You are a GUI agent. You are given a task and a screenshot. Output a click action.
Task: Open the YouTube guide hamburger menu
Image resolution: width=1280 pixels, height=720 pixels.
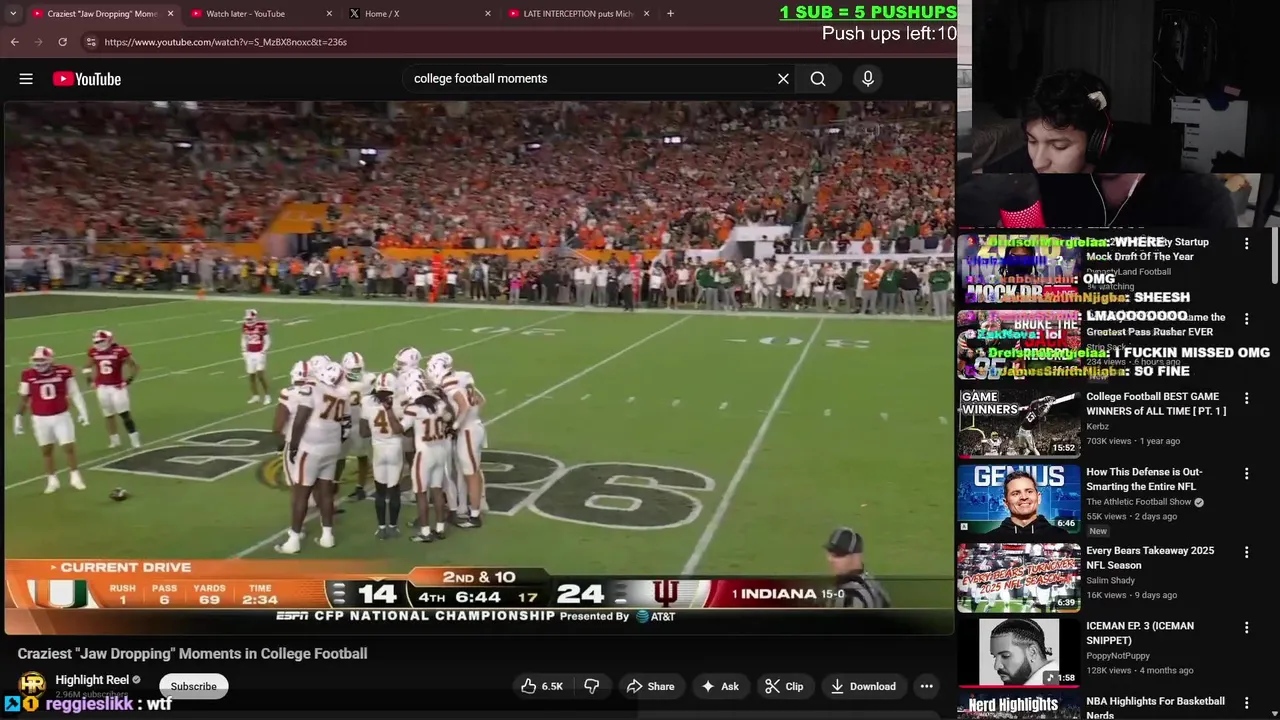26,79
